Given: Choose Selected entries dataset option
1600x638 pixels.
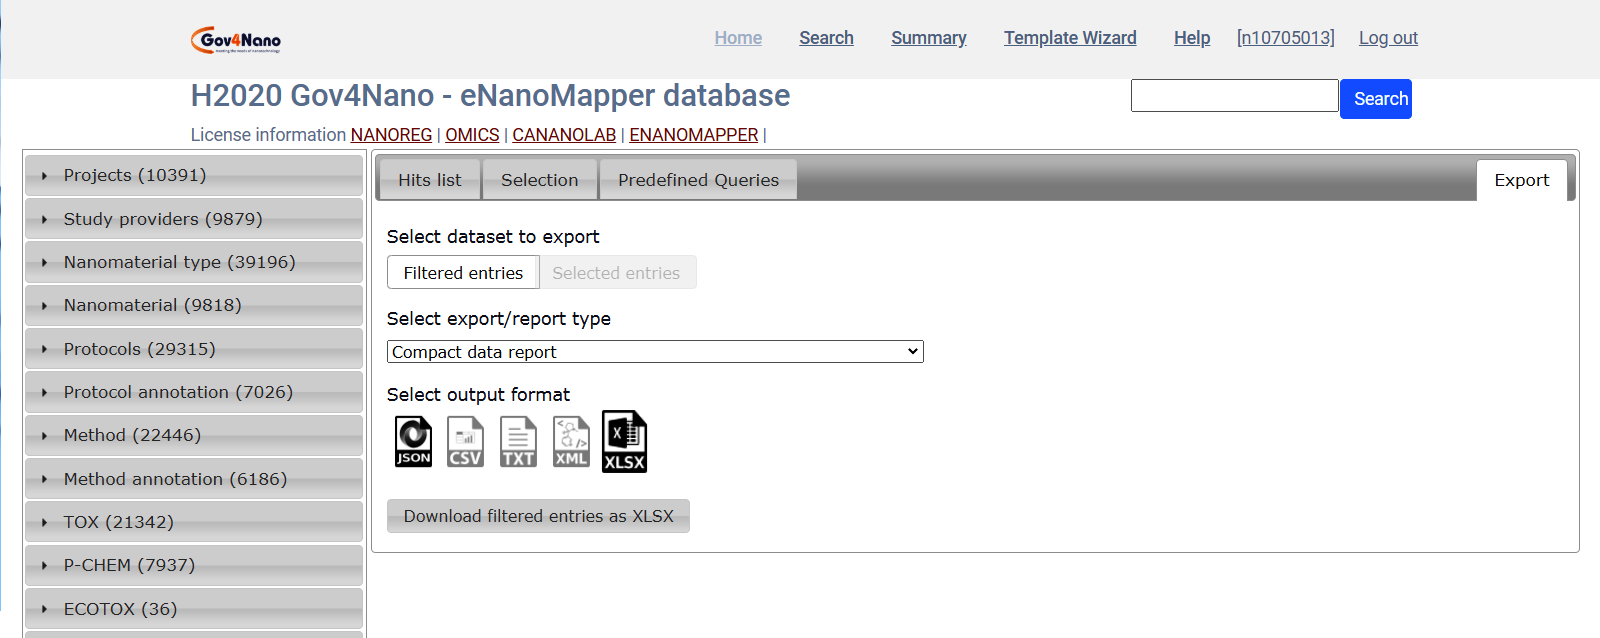Looking at the screenshot, I should click(616, 273).
